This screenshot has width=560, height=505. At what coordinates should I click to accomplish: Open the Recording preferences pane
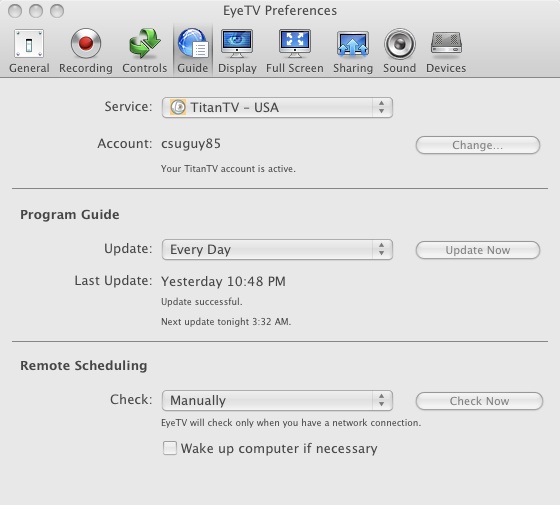point(86,51)
